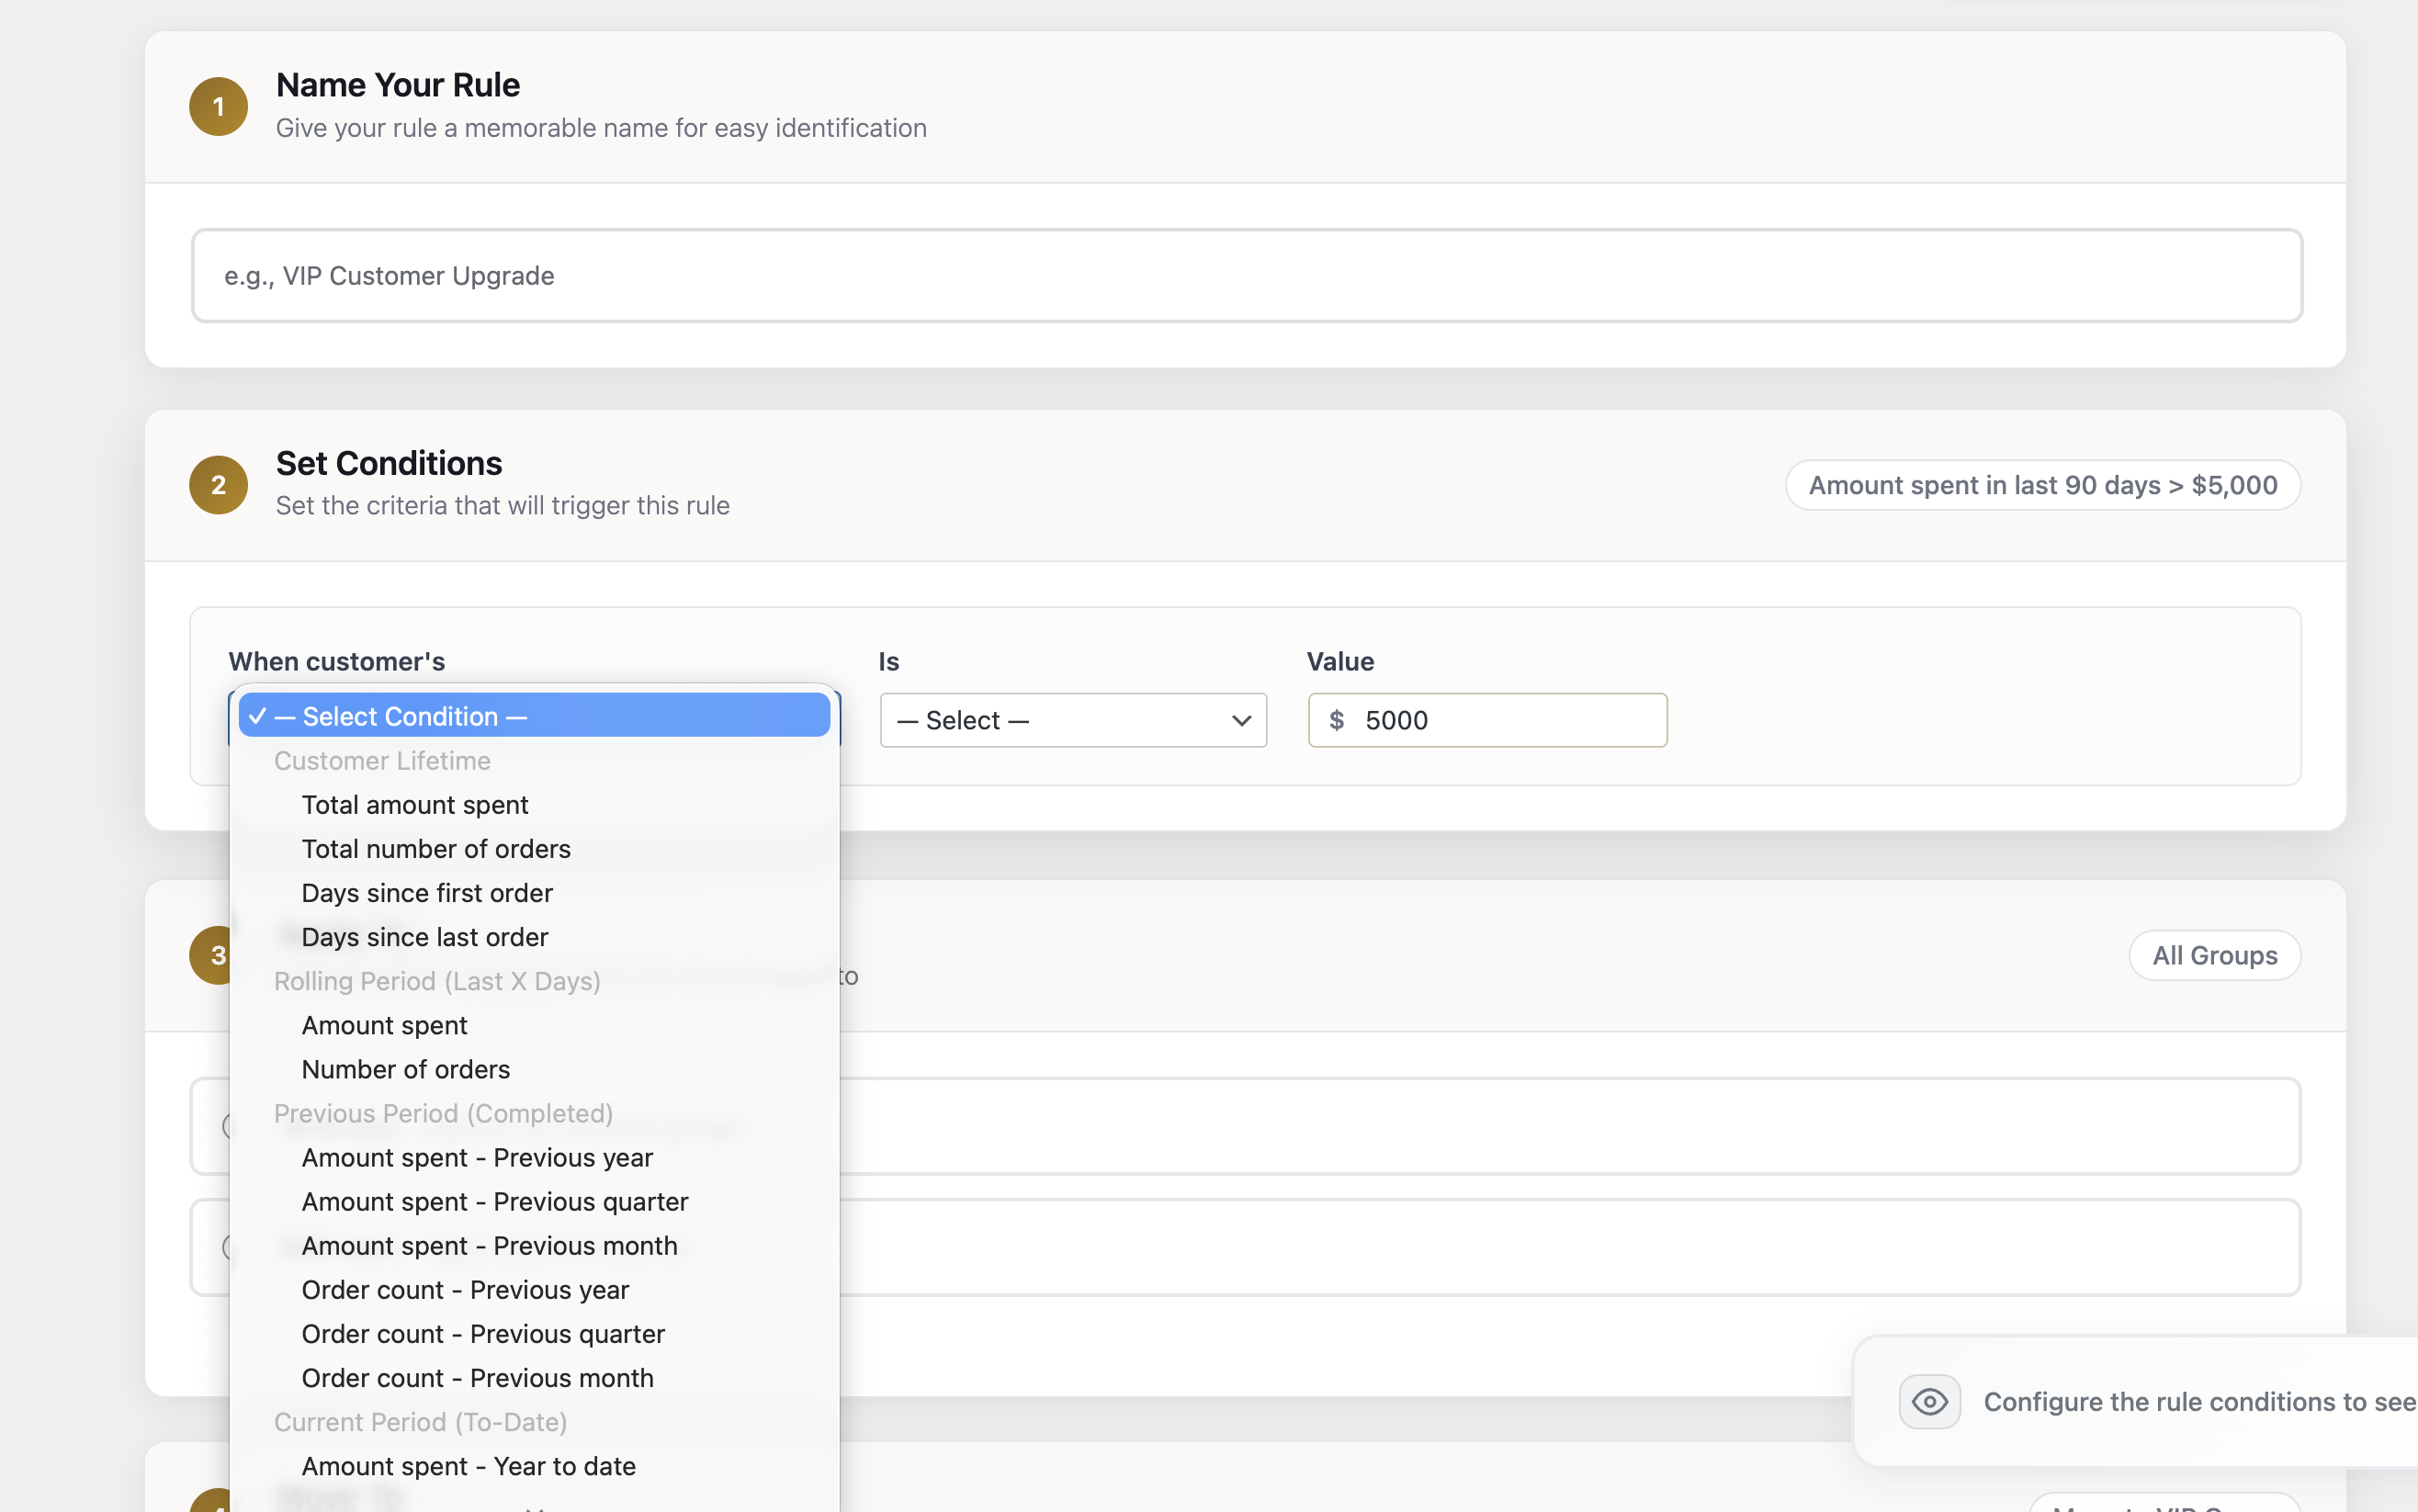Pick 'Days since first order' condition
This screenshot has height=1512, width=2418.
click(427, 893)
